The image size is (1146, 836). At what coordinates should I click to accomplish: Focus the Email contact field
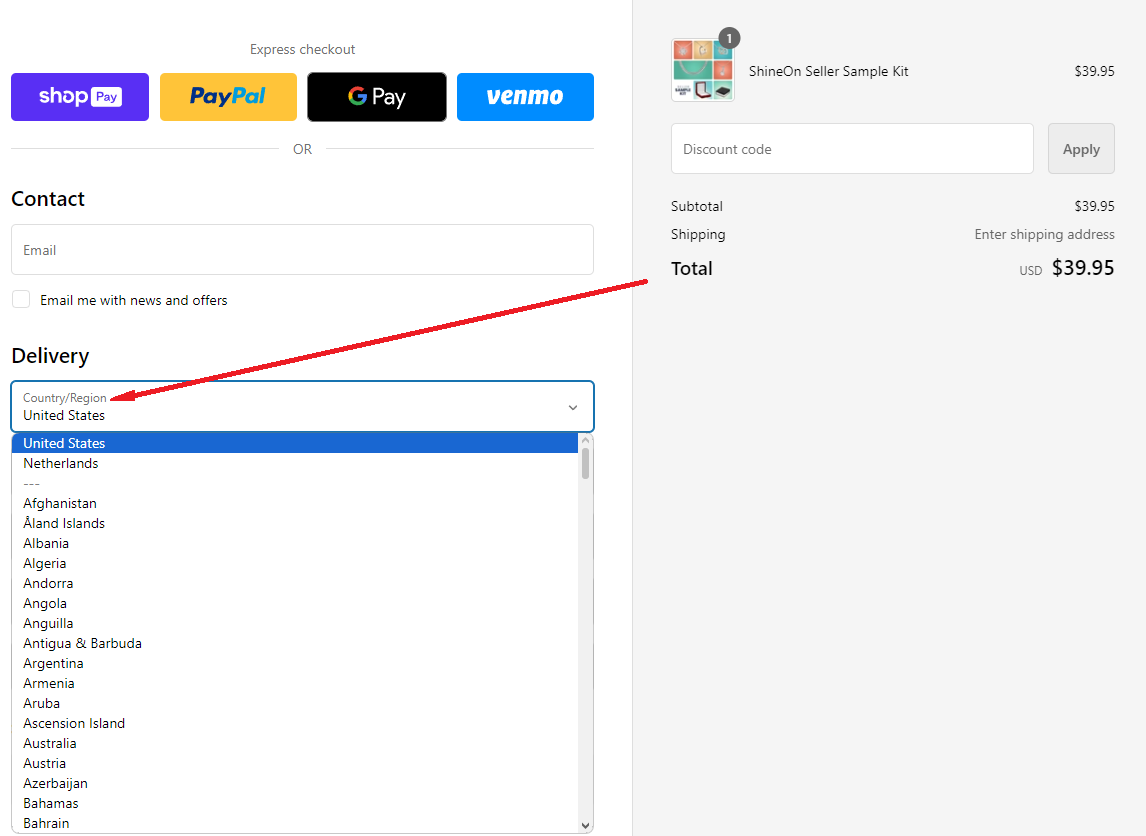(302, 250)
